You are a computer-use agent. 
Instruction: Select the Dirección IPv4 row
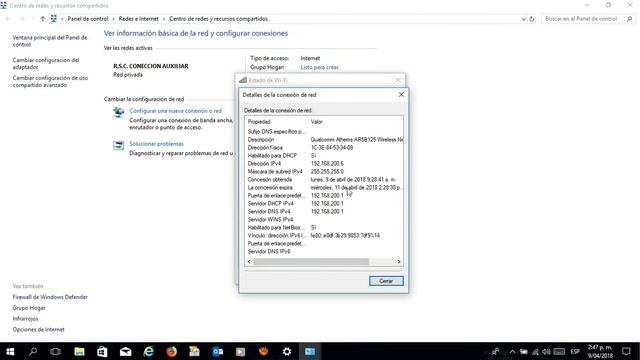(324, 164)
